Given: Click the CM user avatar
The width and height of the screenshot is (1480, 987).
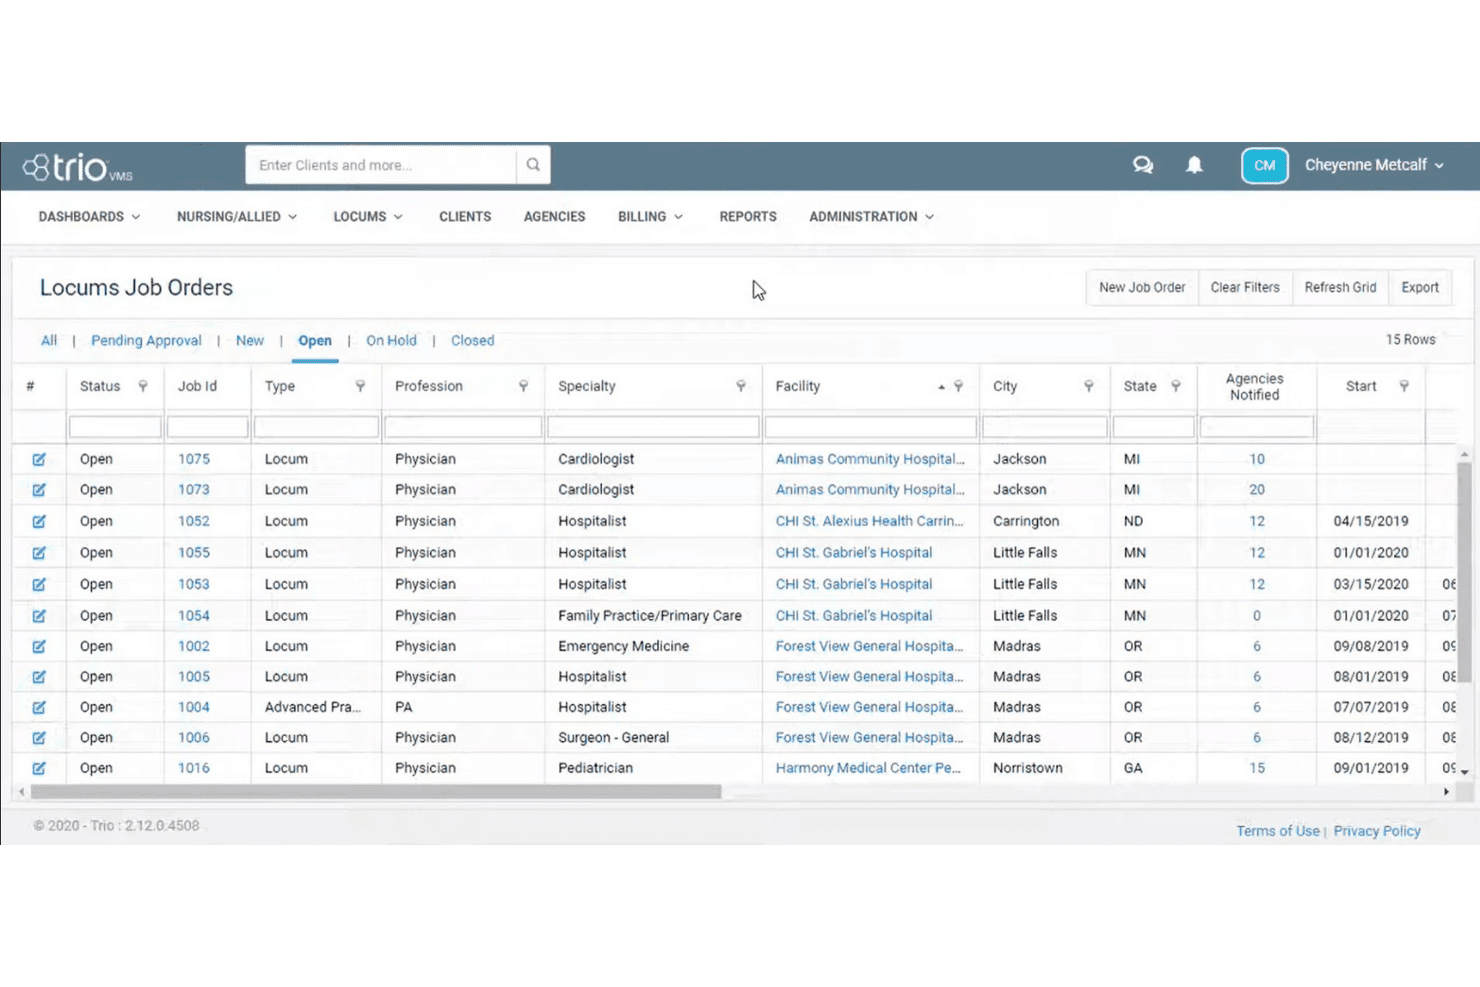Looking at the screenshot, I should click(1264, 165).
